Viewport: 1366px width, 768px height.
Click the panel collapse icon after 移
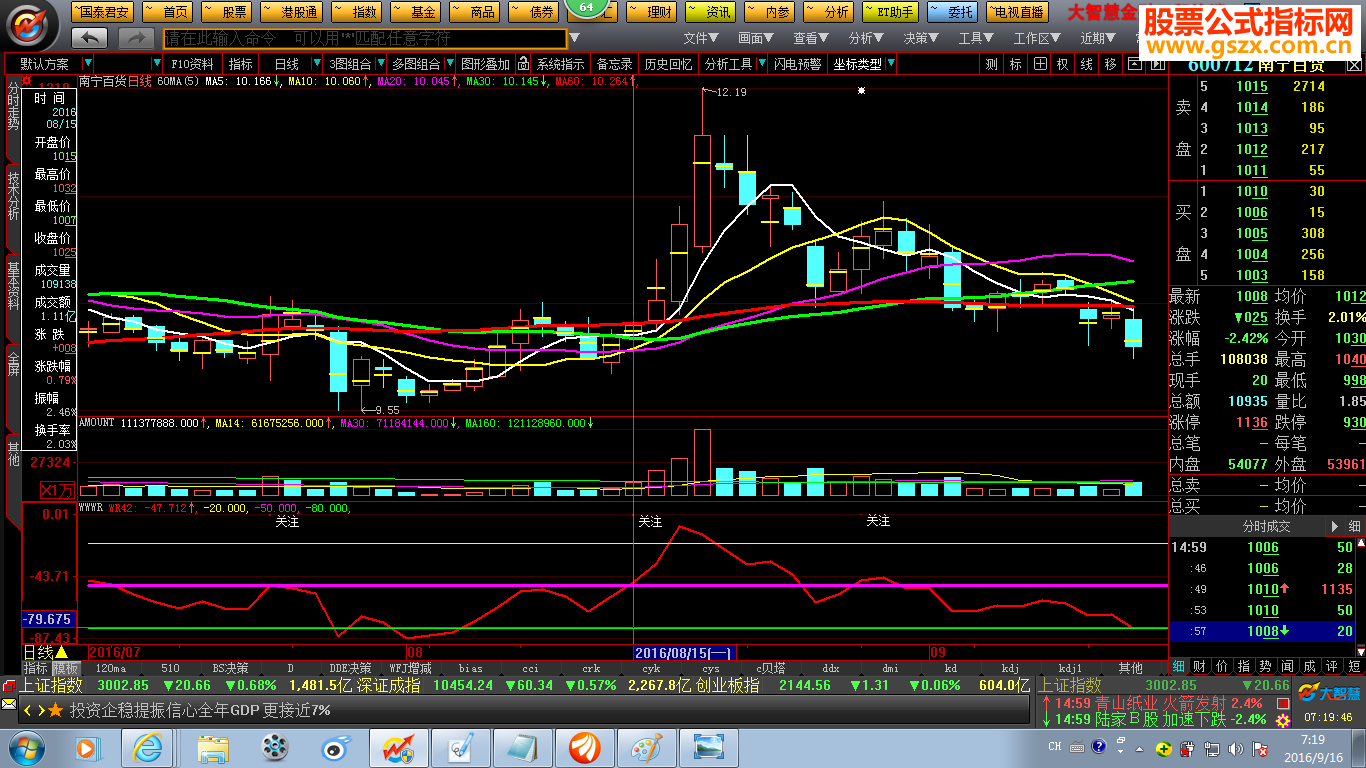point(1134,63)
